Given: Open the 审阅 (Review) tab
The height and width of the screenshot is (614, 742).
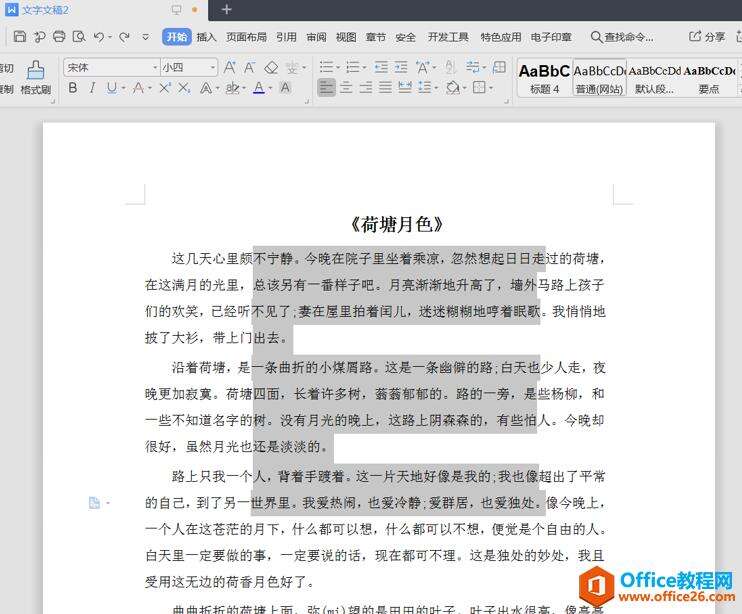Looking at the screenshot, I should point(316,37).
